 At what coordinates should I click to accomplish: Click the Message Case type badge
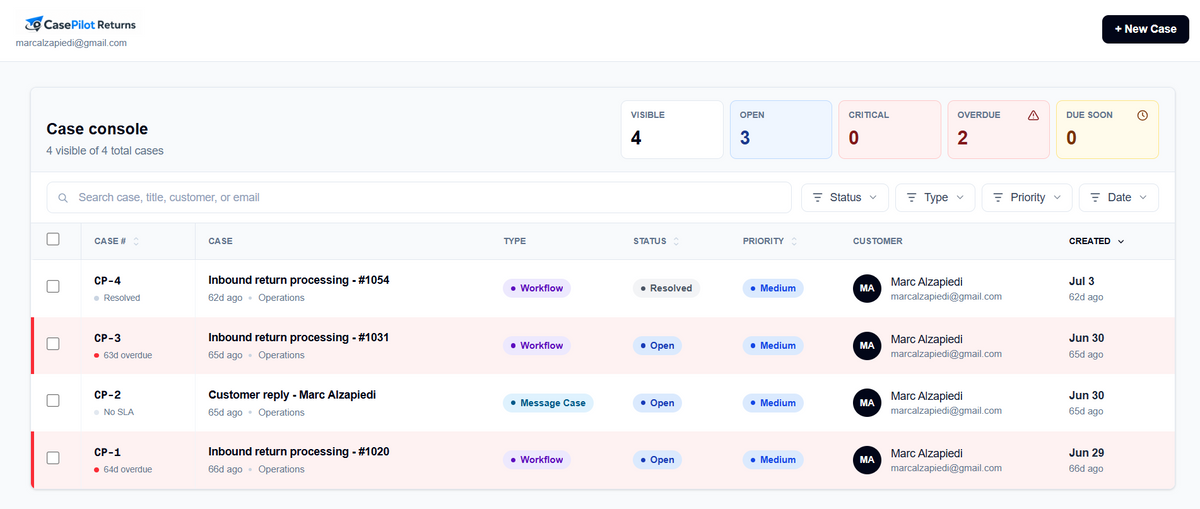(x=548, y=403)
